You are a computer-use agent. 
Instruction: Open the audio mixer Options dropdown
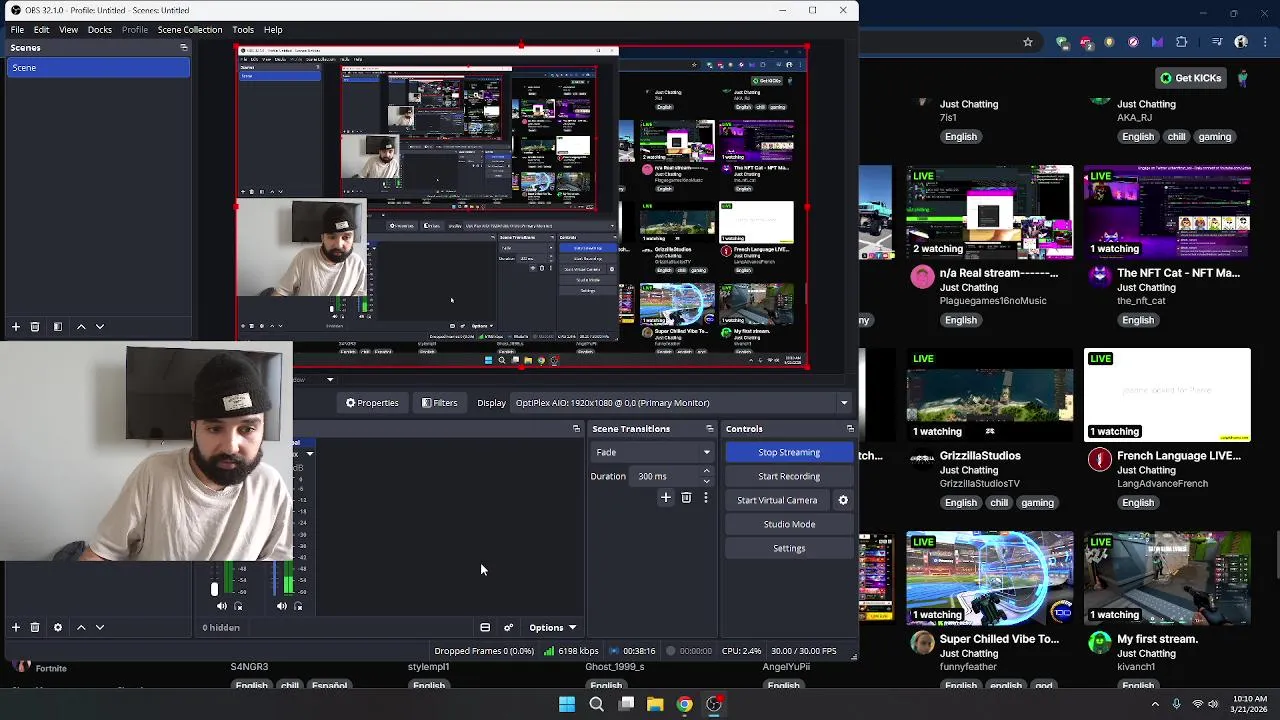tap(553, 628)
